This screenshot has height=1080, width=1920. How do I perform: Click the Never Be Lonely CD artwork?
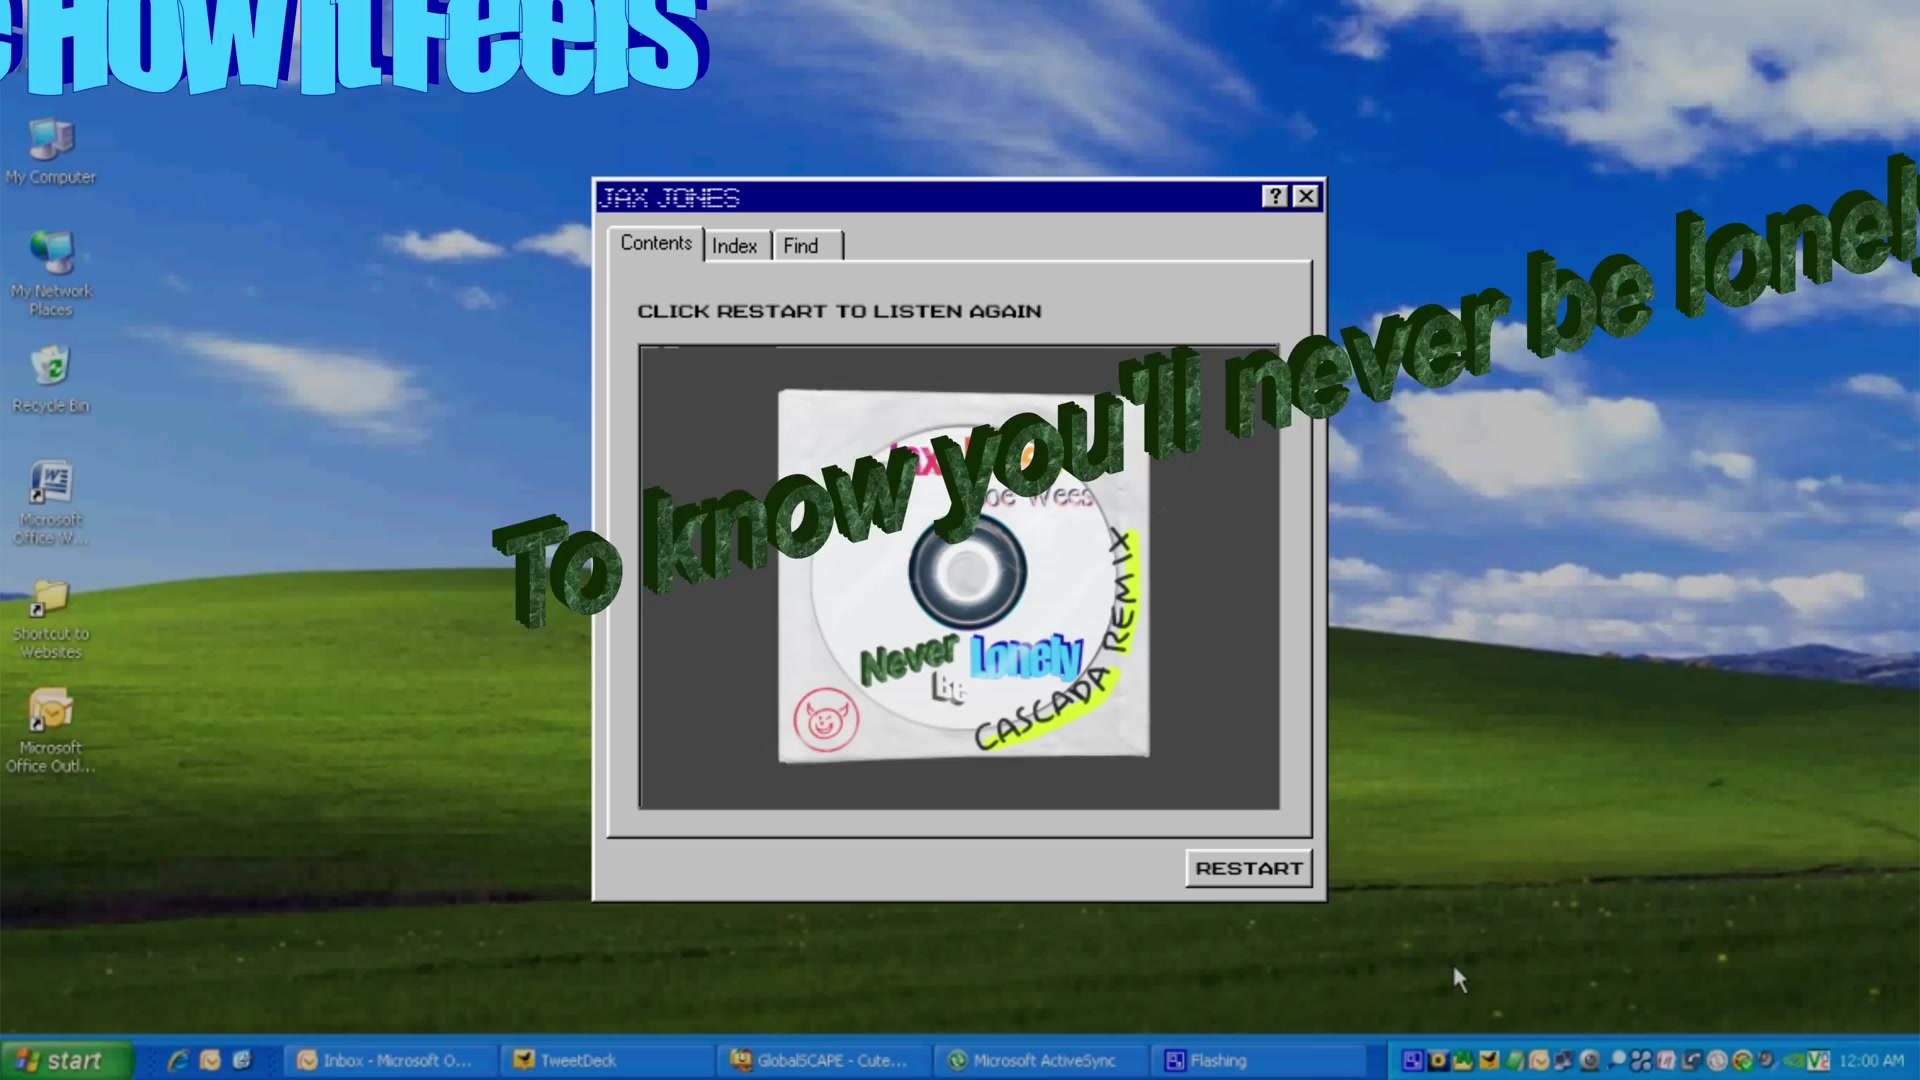coord(964,575)
